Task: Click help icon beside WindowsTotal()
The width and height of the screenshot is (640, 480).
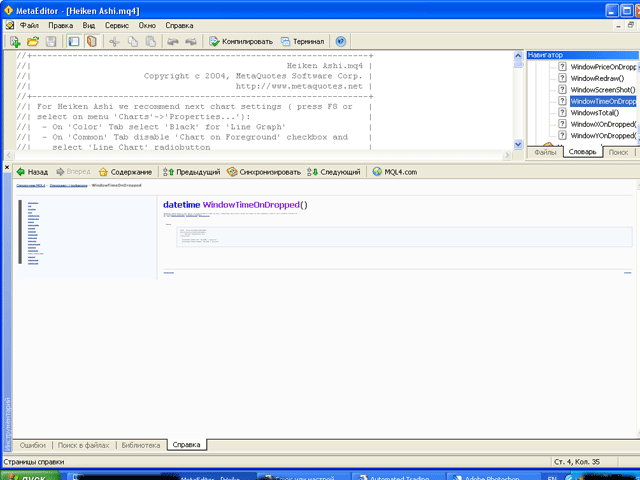Action: click(562, 112)
